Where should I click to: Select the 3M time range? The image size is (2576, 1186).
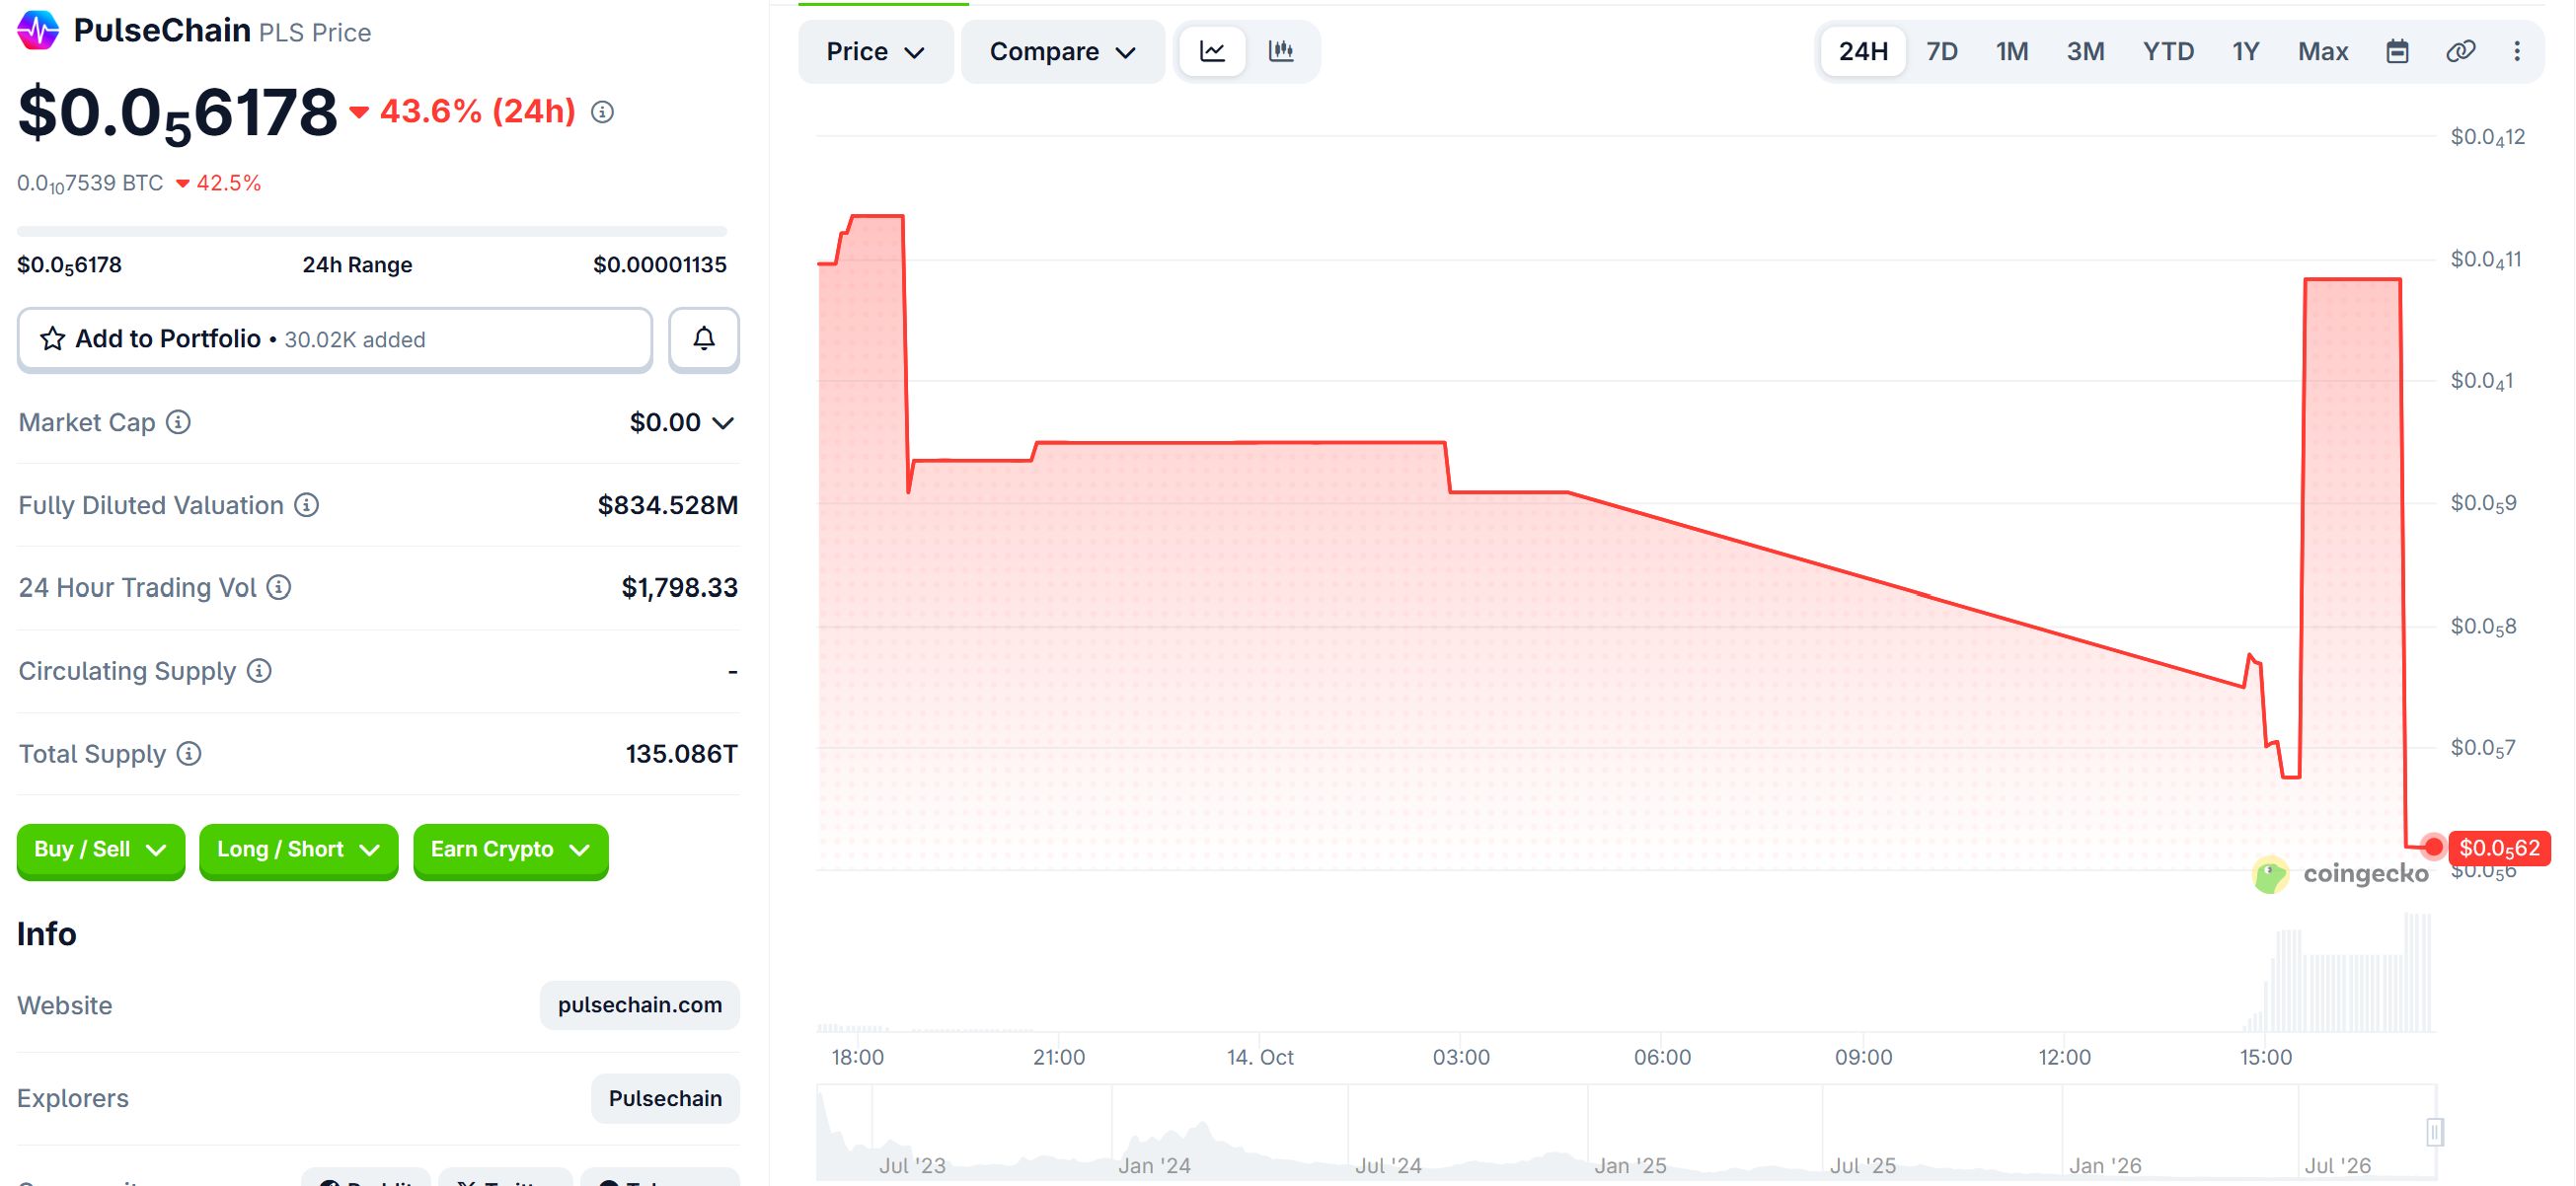tap(2085, 51)
